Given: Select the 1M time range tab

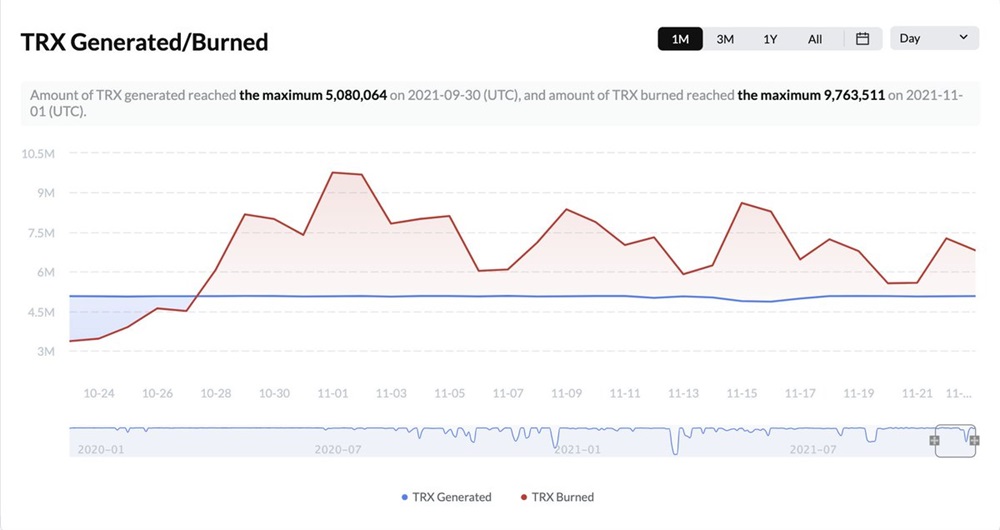Looking at the screenshot, I should (x=680, y=39).
